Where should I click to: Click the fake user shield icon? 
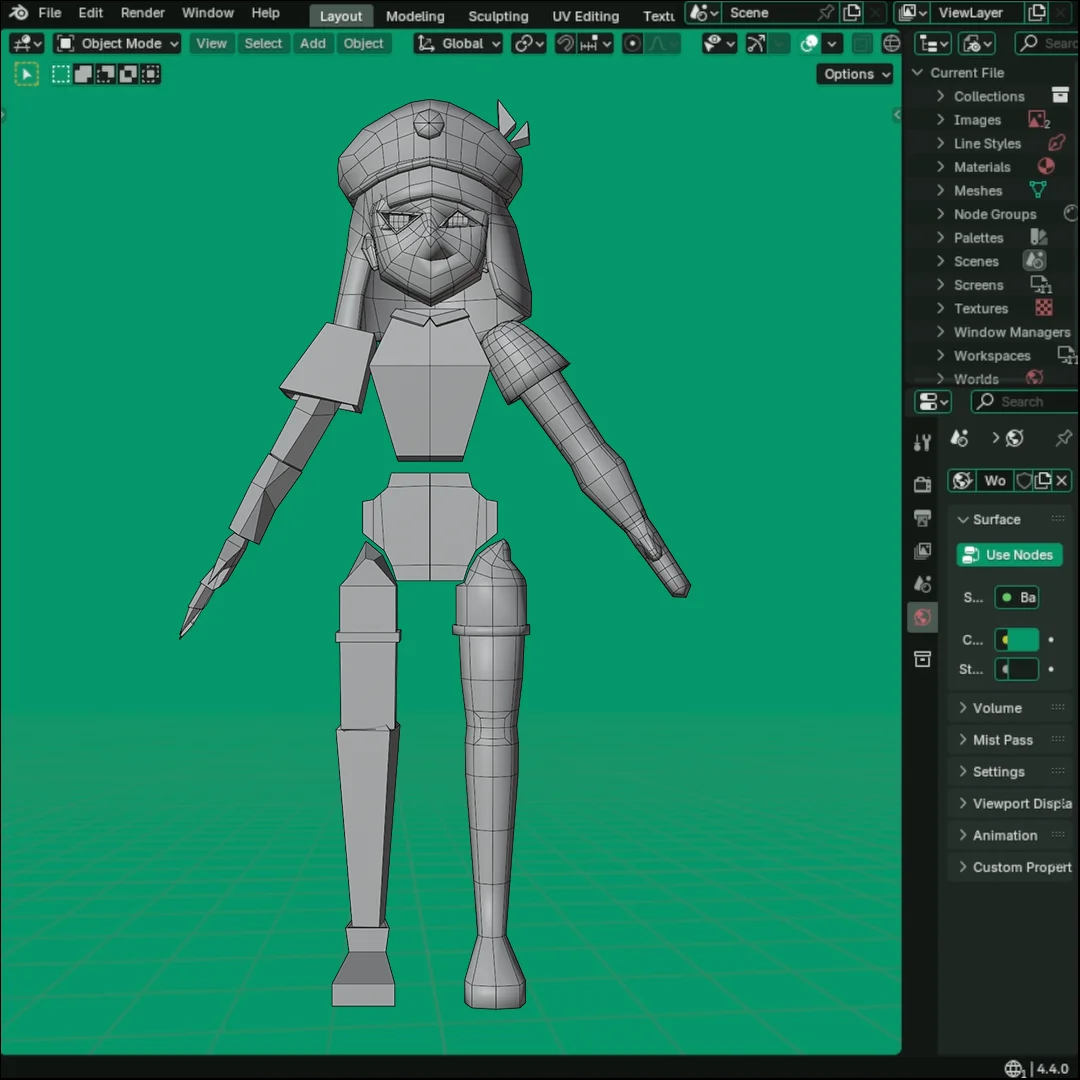coord(1024,481)
